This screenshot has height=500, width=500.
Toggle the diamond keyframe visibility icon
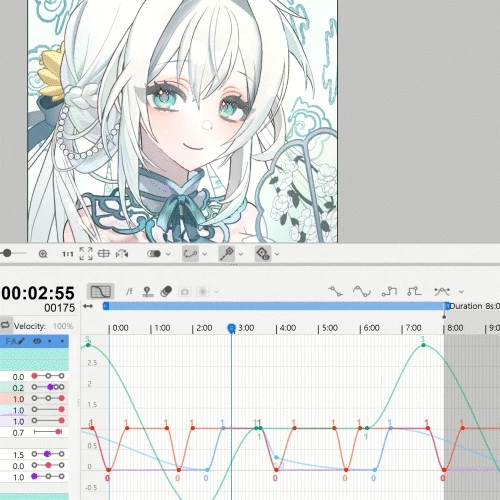pos(263,254)
